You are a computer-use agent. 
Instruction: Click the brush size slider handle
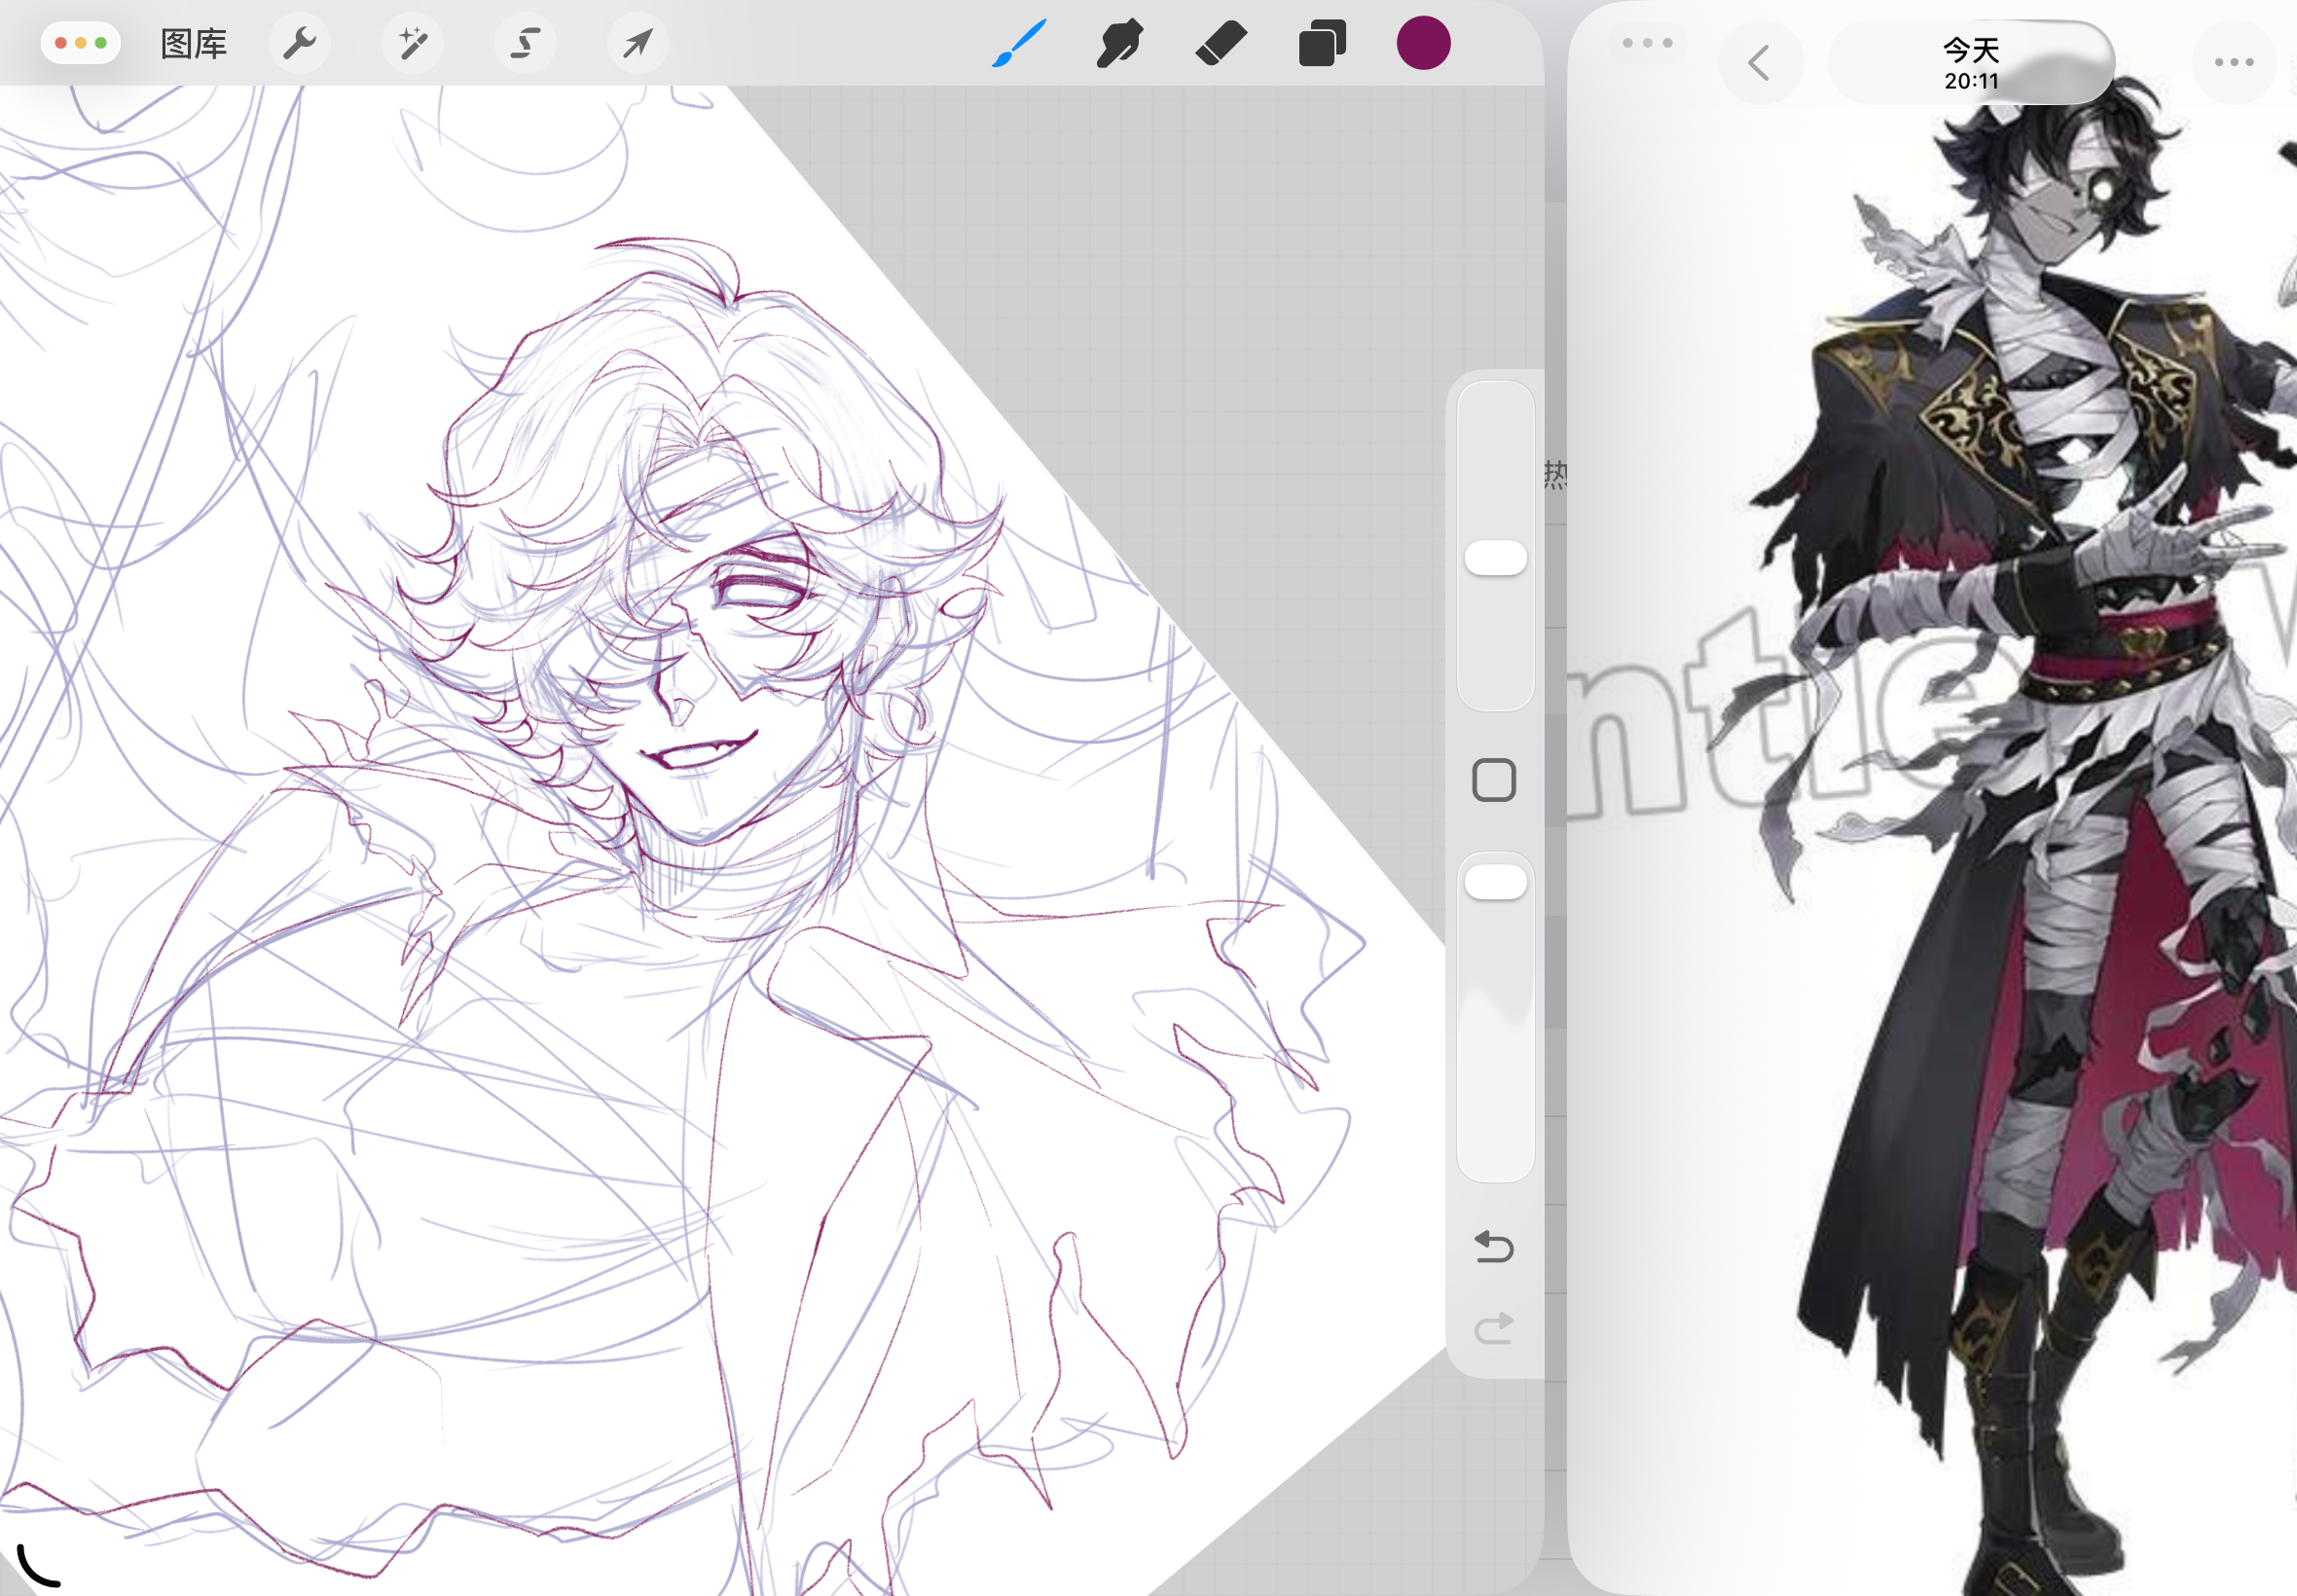[1495, 558]
